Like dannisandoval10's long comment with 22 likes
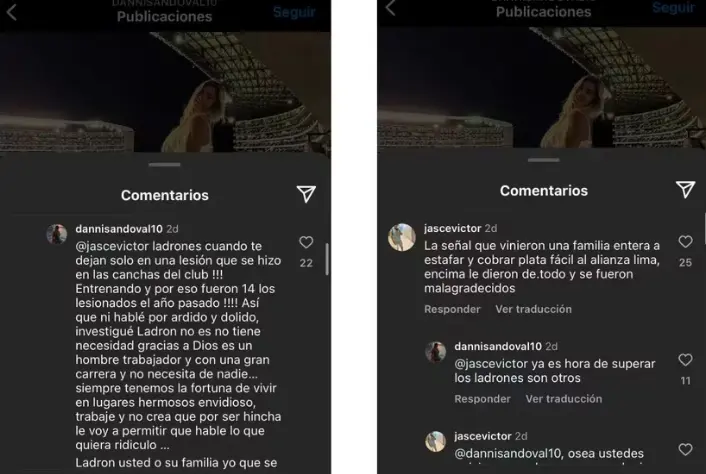 tap(306, 242)
